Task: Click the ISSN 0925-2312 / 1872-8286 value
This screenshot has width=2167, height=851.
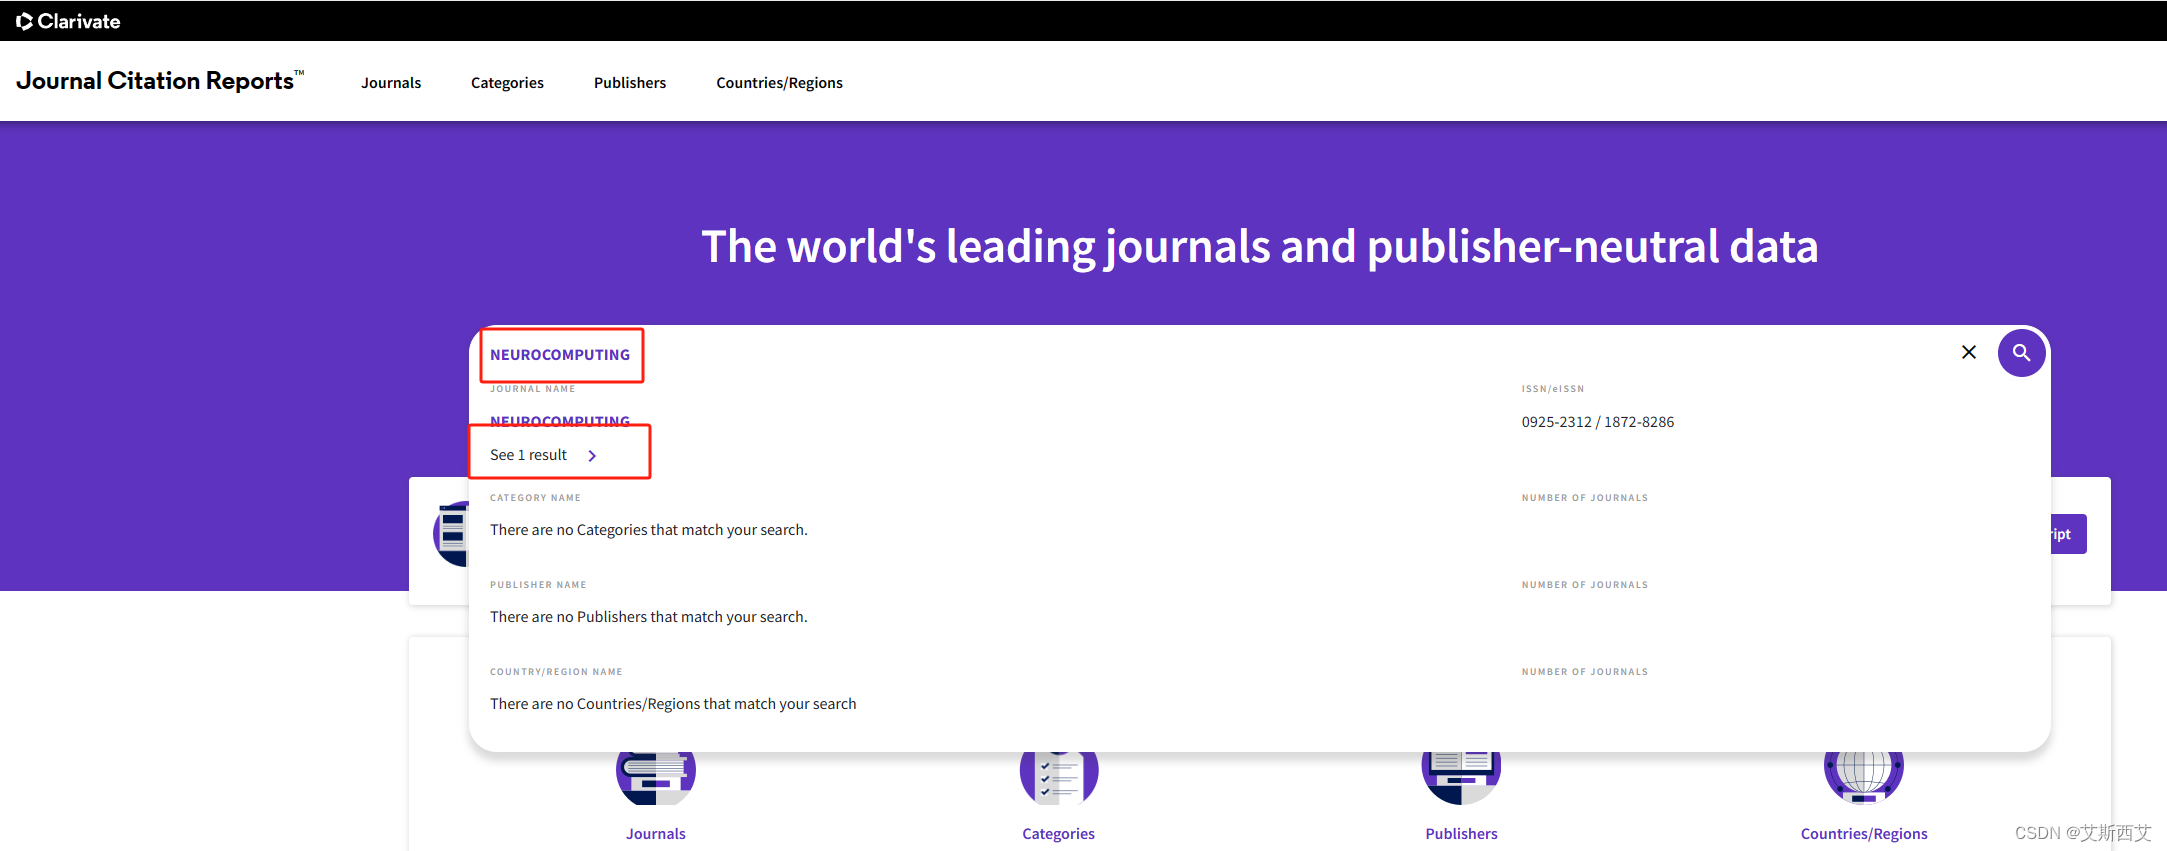Action: tap(1598, 422)
